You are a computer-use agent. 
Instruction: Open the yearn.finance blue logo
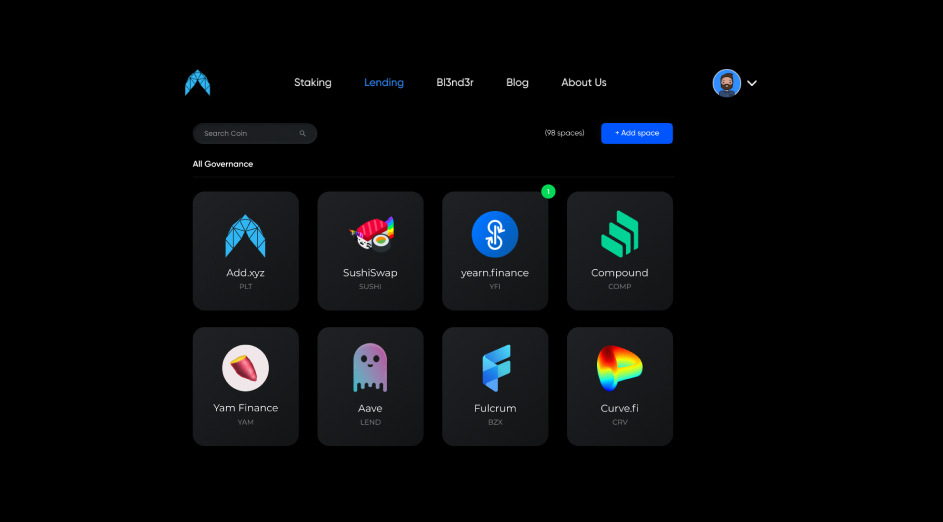point(495,235)
